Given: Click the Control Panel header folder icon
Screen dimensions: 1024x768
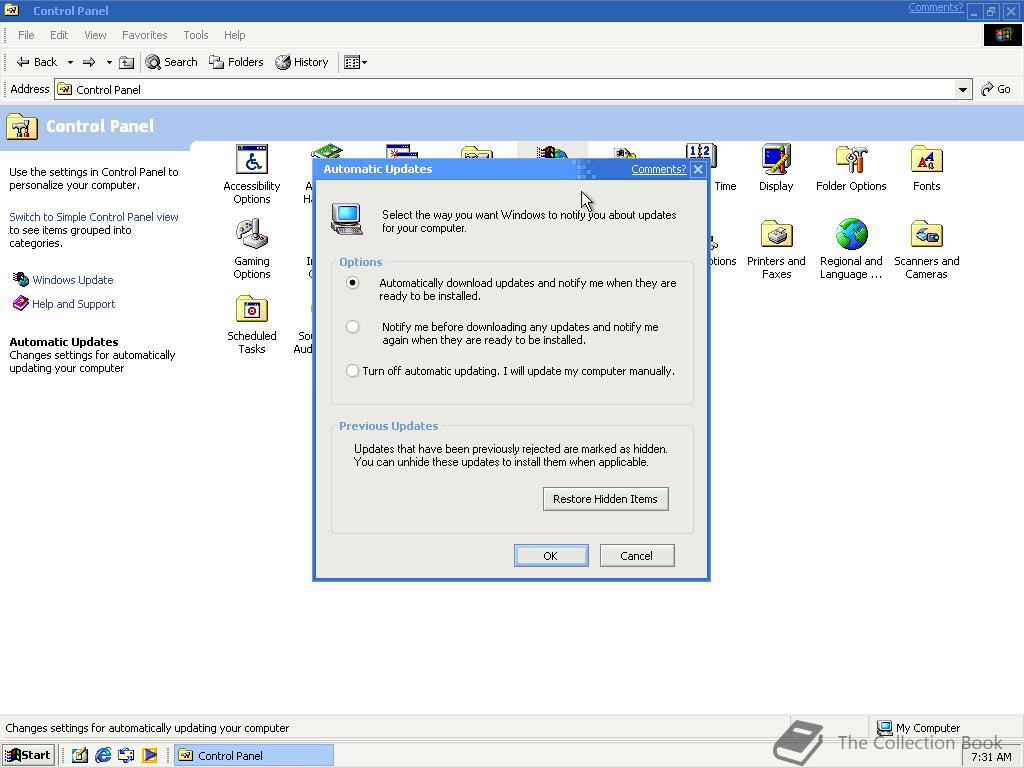Looking at the screenshot, I should click(22, 126).
